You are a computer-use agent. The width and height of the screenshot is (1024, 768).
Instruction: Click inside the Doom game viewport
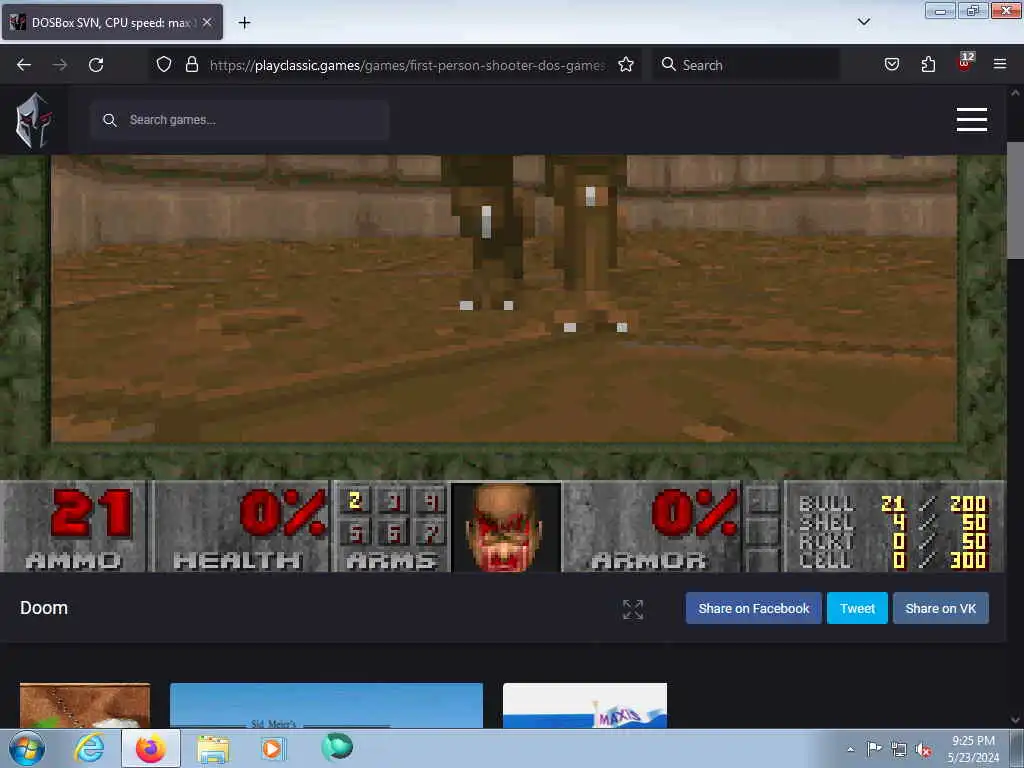tap(504, 298)
